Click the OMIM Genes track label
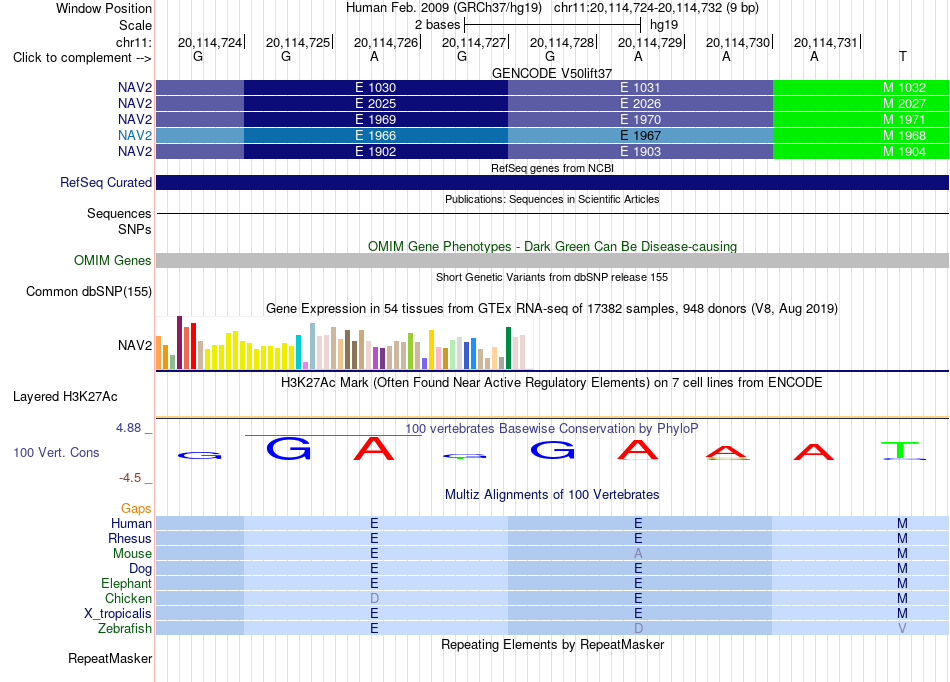The height and width of the screenshot is (682, 950). click(112, 260)
